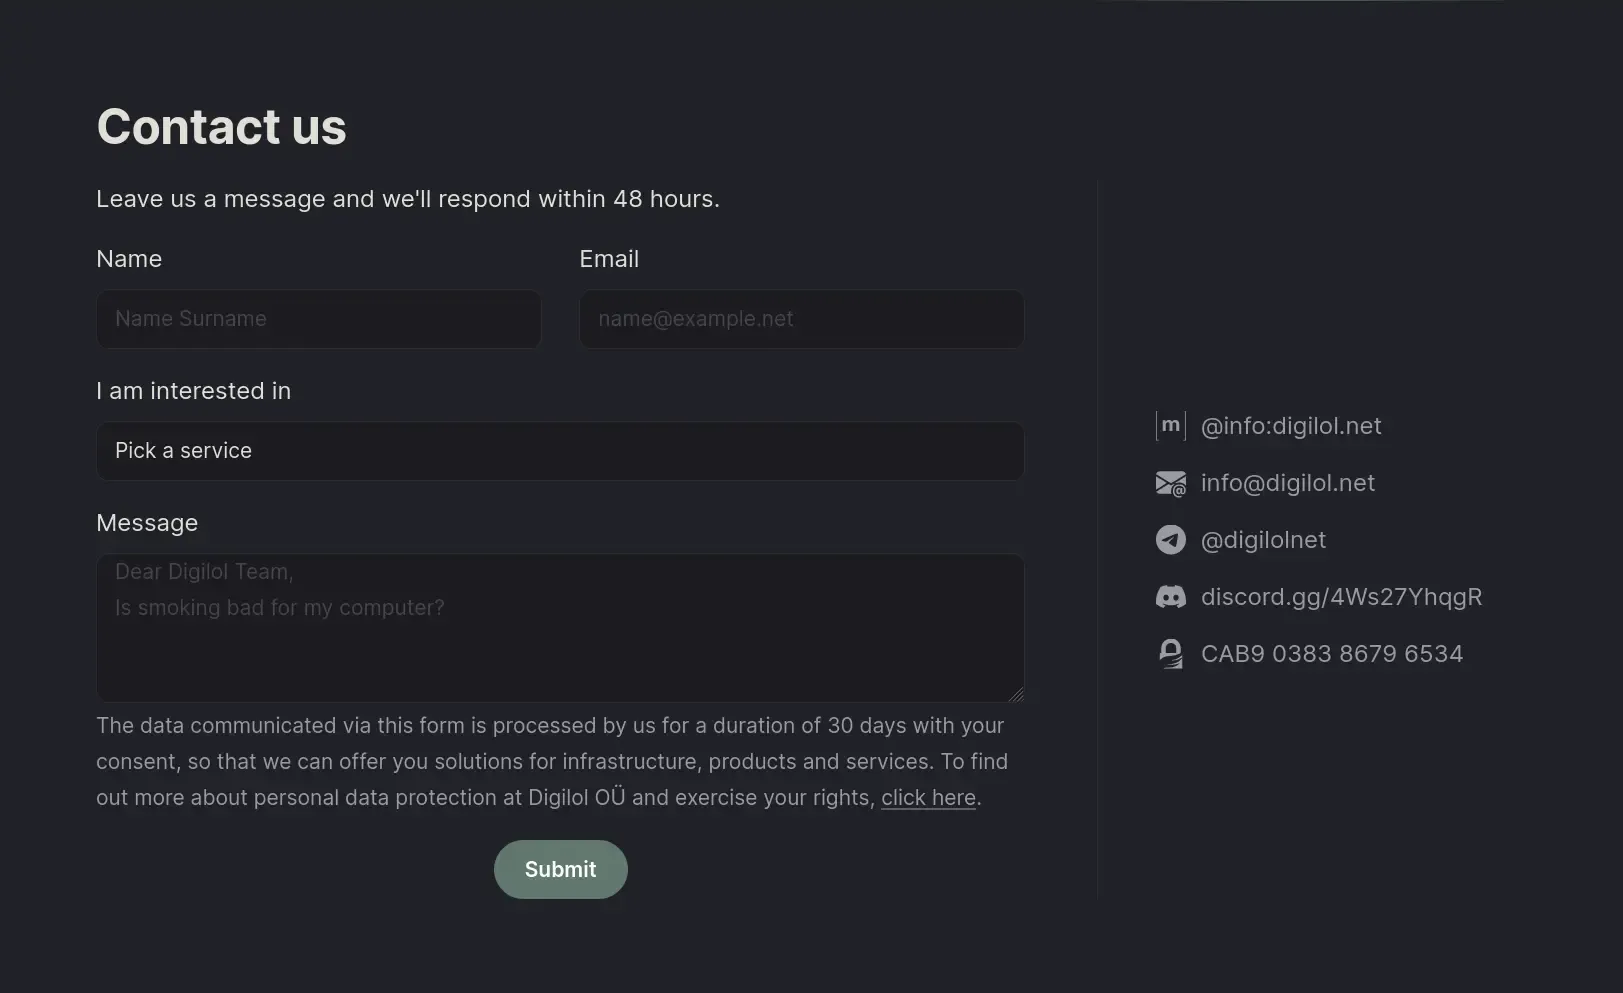Click the Telegram paper plane icon
Viewport: 1623px width, 993px height.
click(x=1170, y=540)
